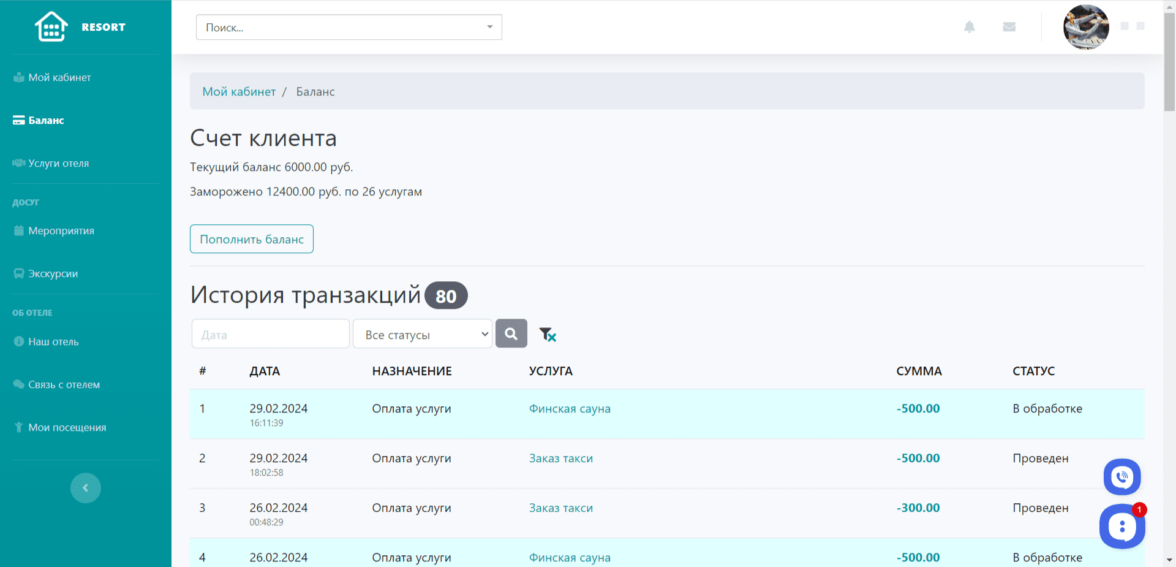Clear filters with the funnel icon

(547, 335)
